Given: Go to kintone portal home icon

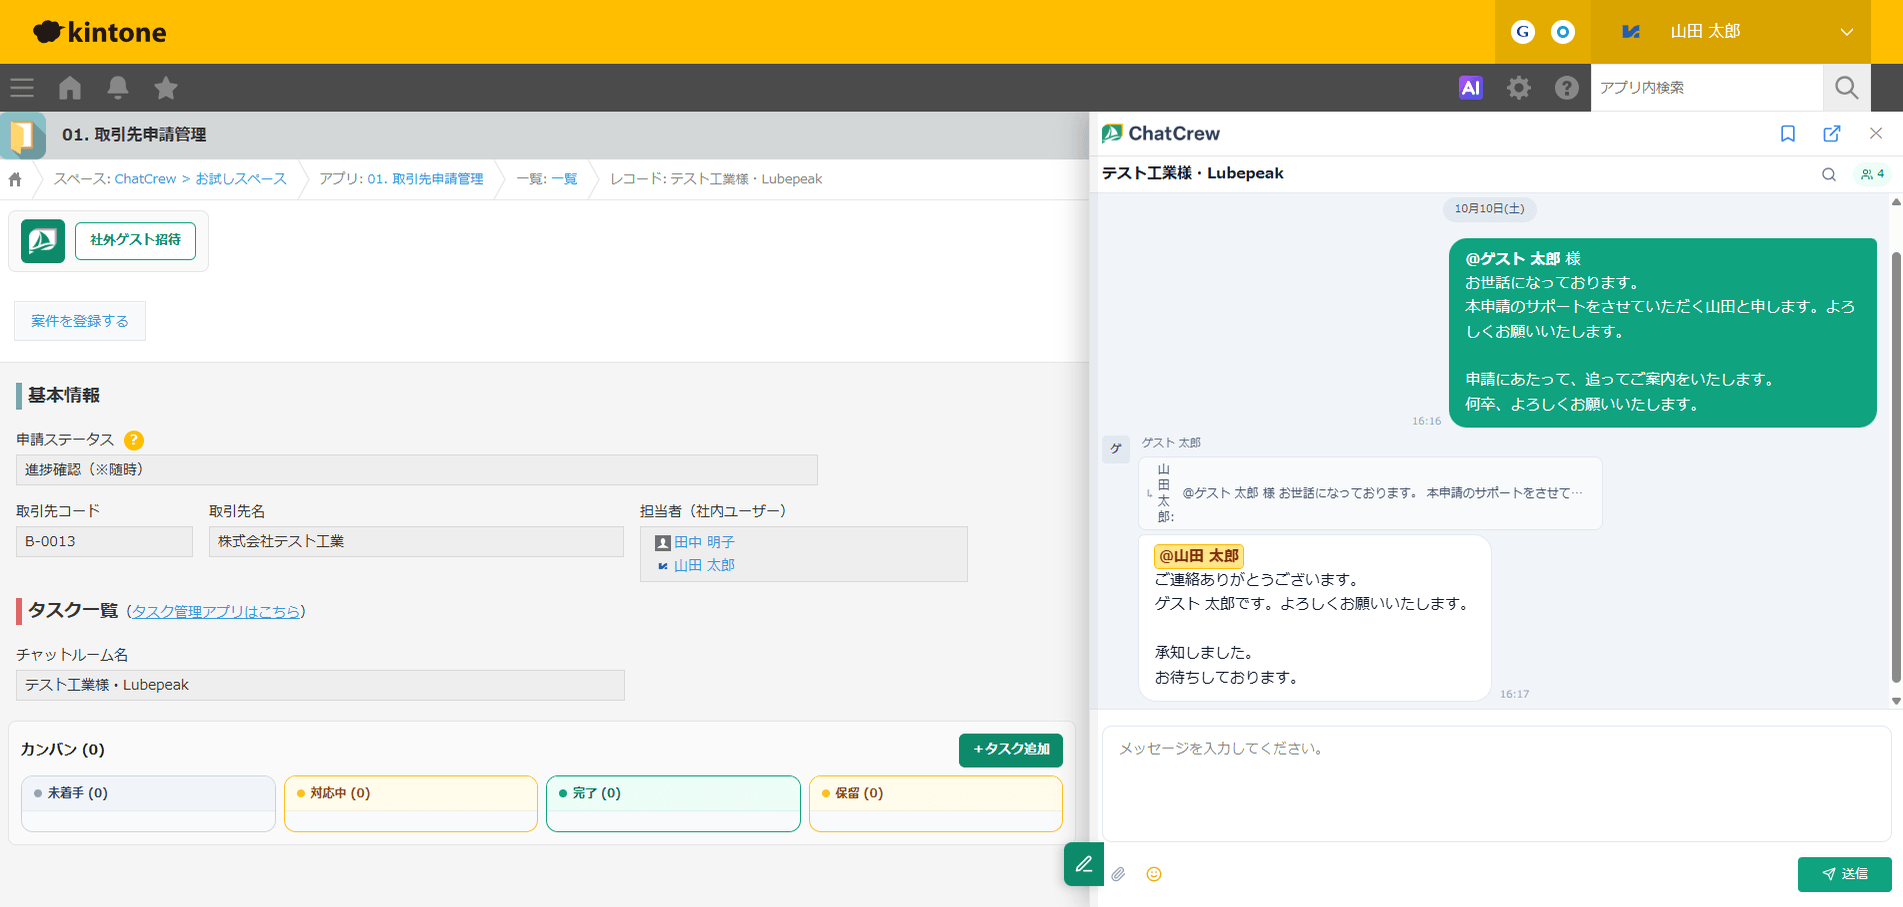Looking at the screenshot, I should pos(70,88).
